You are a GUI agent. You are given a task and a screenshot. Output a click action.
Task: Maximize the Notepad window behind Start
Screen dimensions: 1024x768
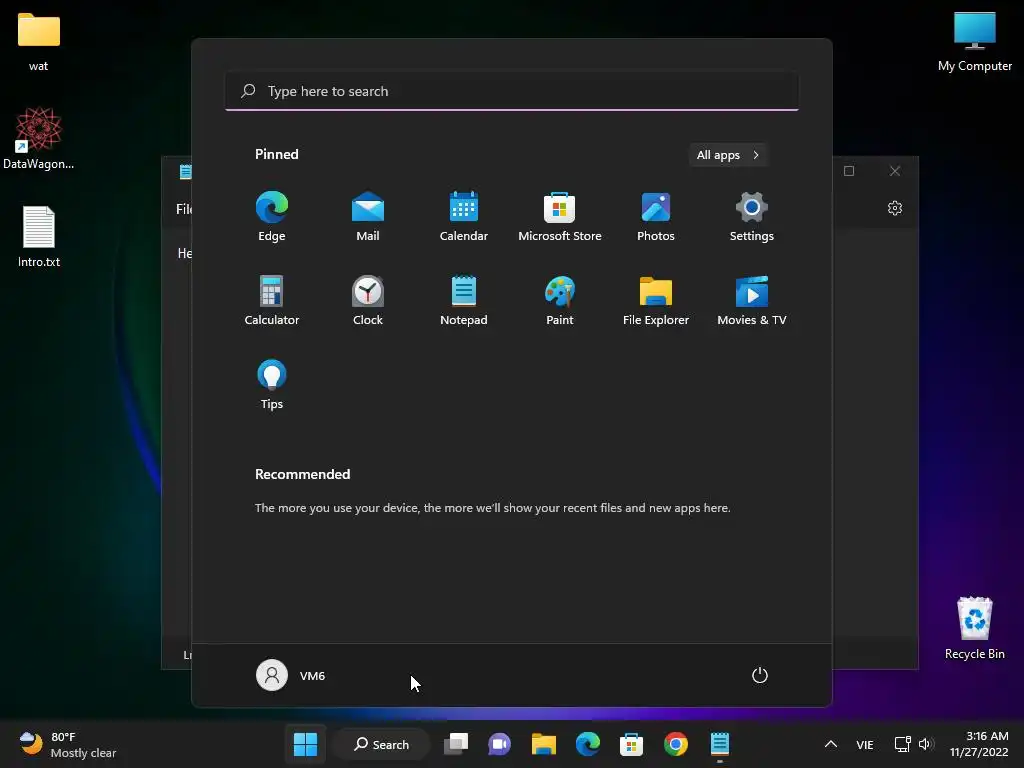(849, 170)
